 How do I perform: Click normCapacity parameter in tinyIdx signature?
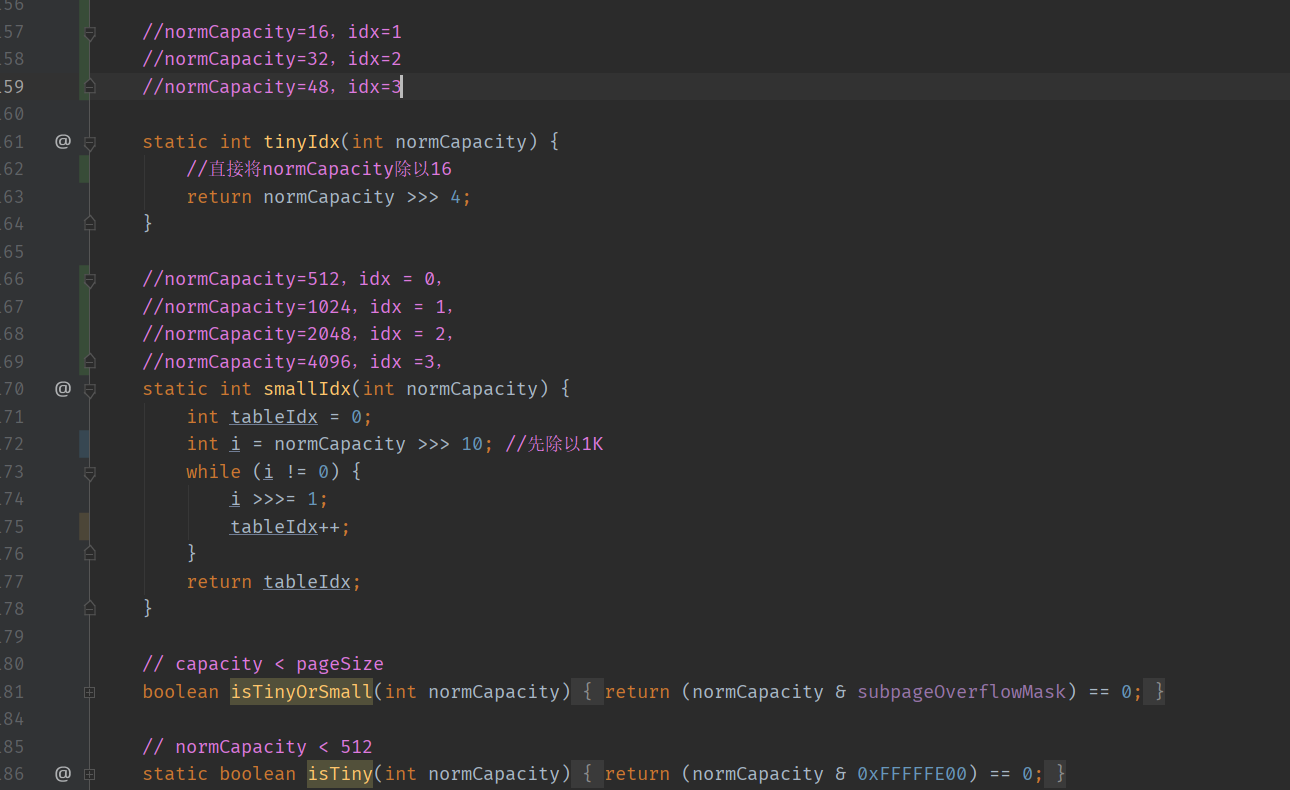pos(461,141)
